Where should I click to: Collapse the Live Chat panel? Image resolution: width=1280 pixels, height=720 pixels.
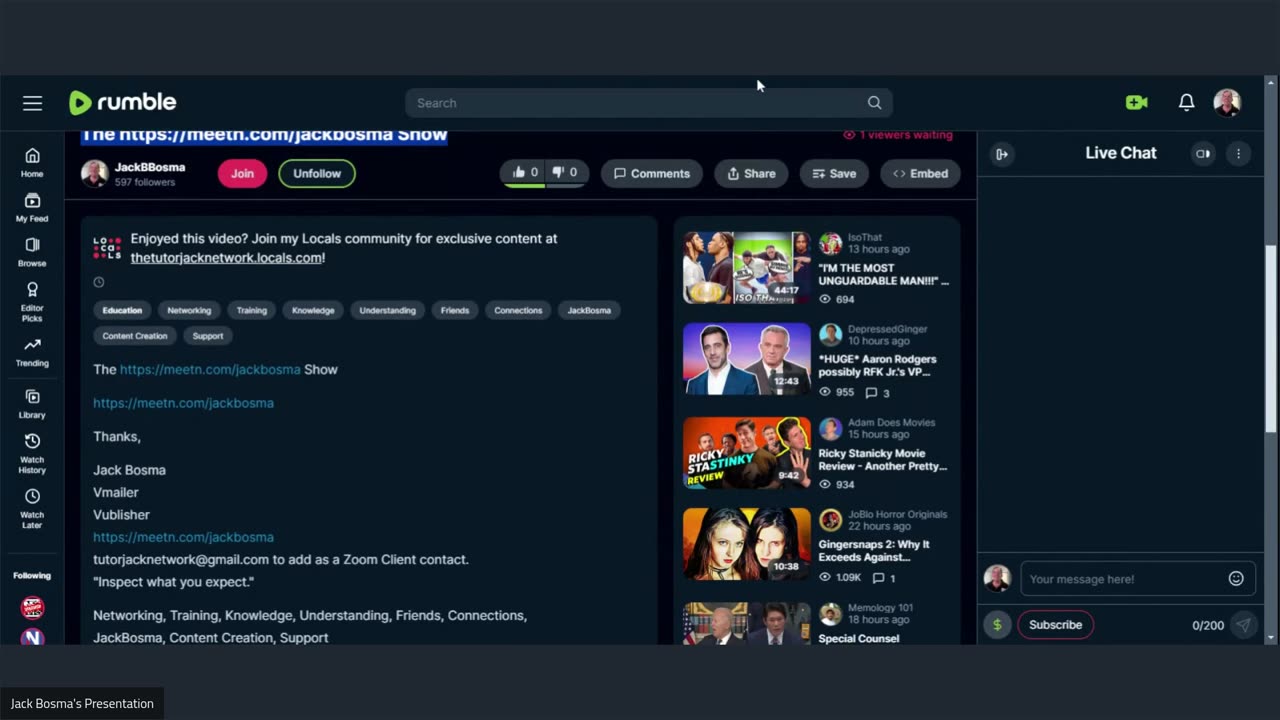click(1001, 153)
